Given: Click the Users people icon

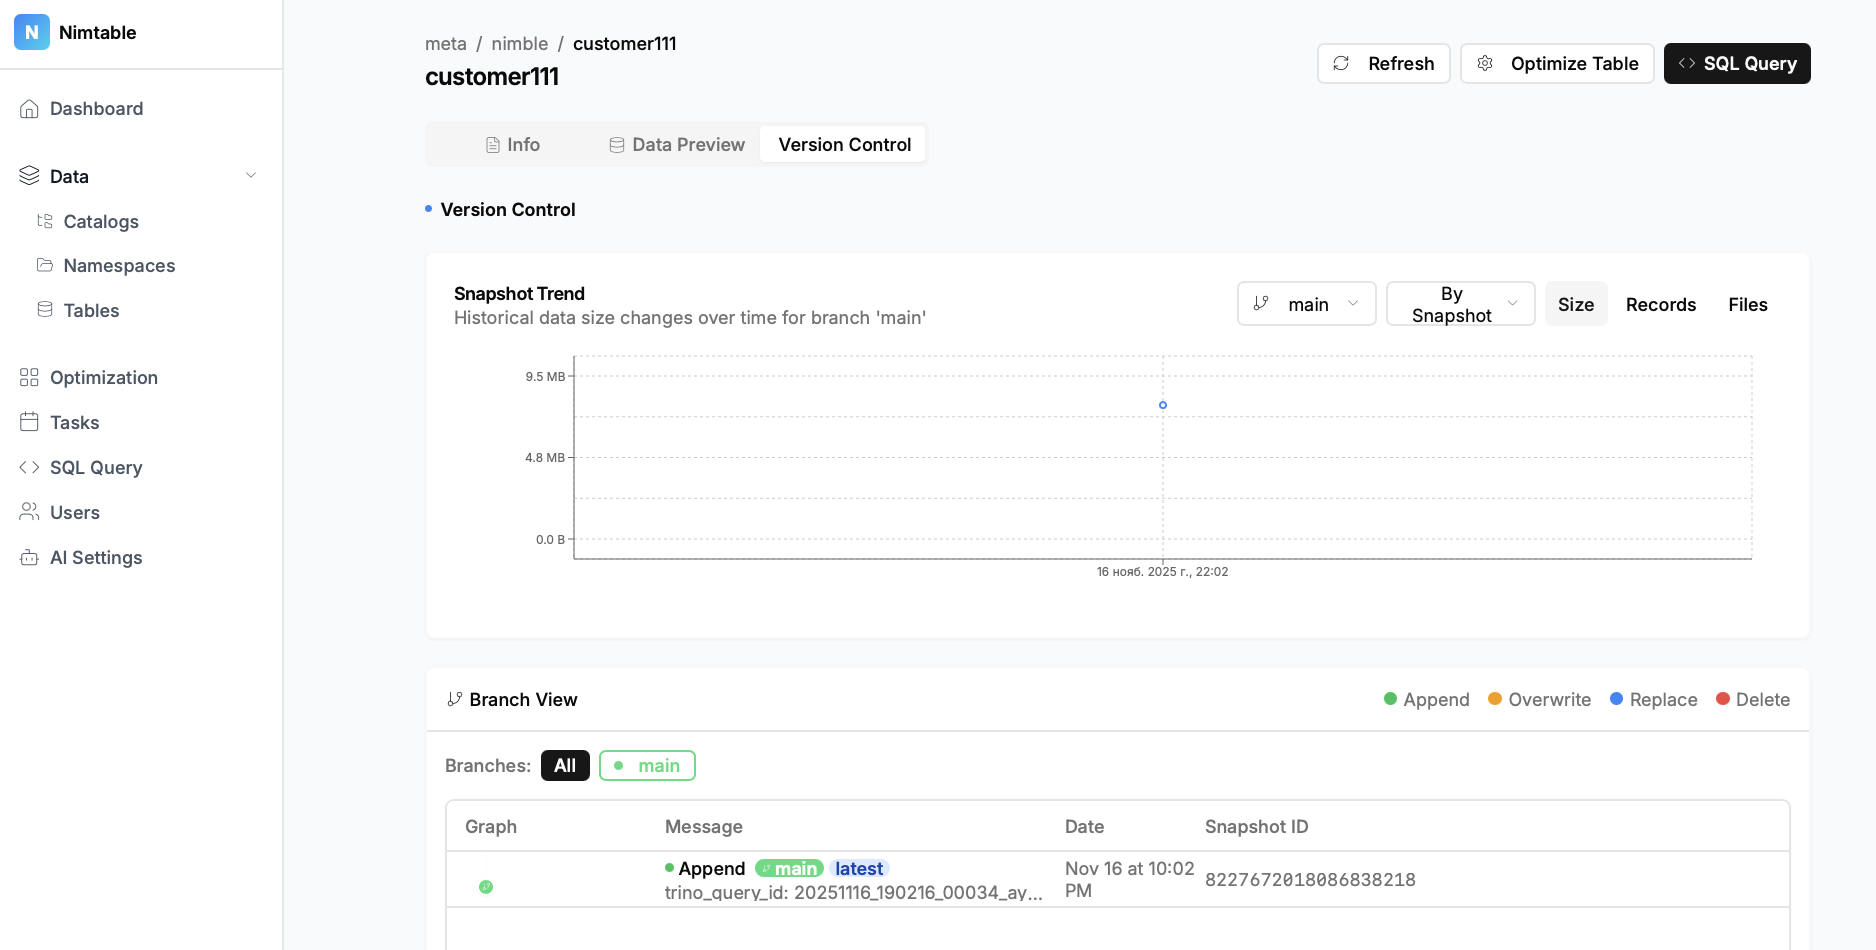Looking at the screenshot, I should pos(29,512).
